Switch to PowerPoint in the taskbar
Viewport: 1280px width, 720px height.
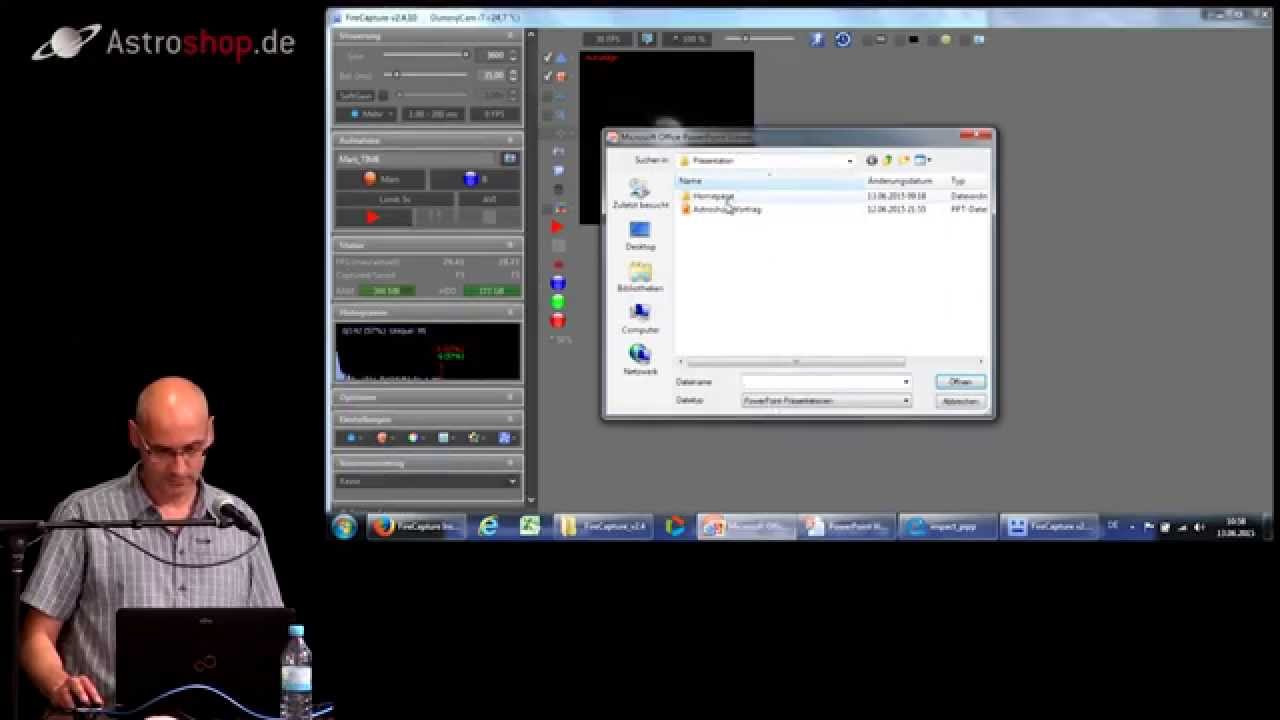click(848, 527)
